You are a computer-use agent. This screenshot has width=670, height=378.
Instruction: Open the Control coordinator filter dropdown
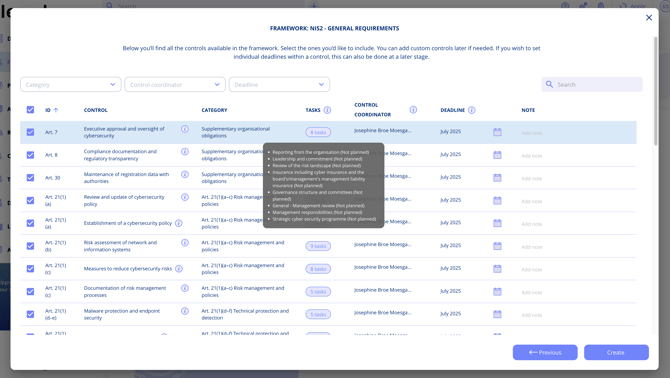(x=175, y=85)
